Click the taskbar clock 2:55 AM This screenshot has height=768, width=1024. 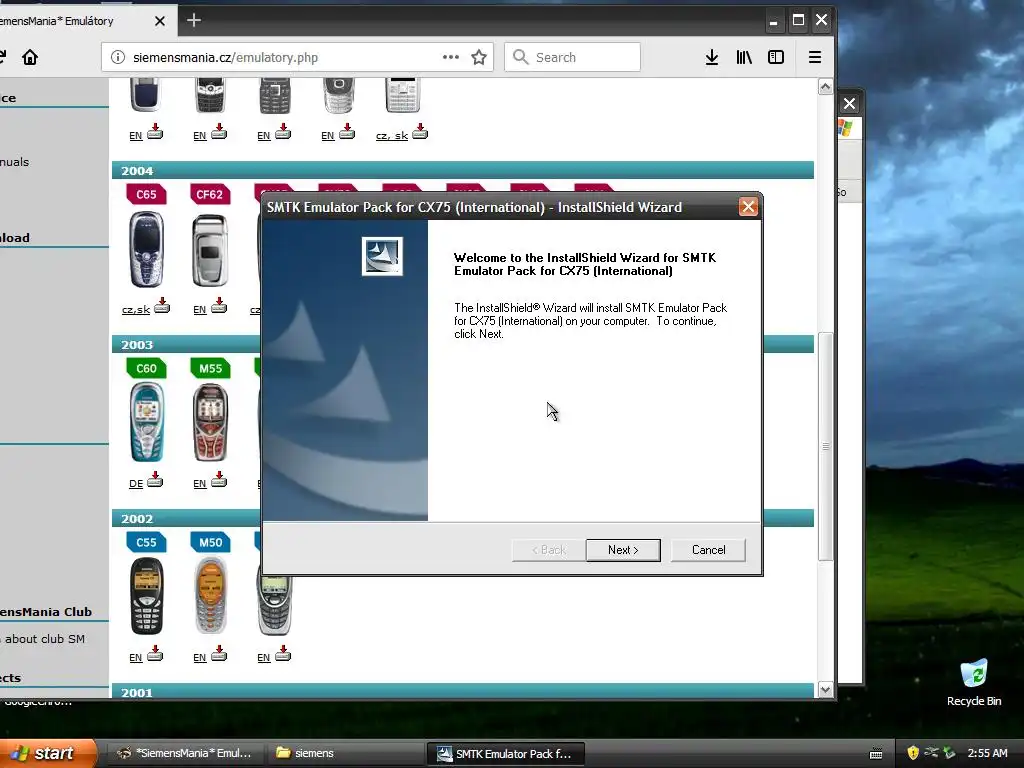(987, 753)
